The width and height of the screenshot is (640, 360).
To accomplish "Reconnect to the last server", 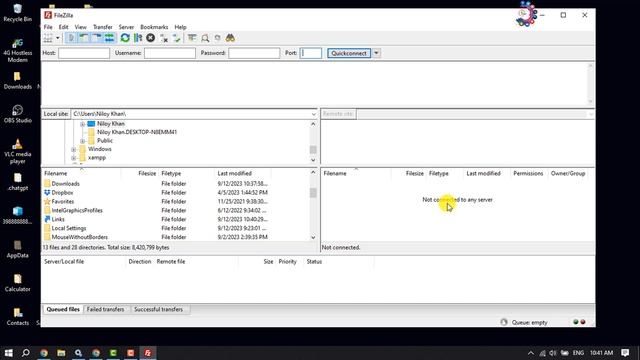I will [x=176, y=38].
